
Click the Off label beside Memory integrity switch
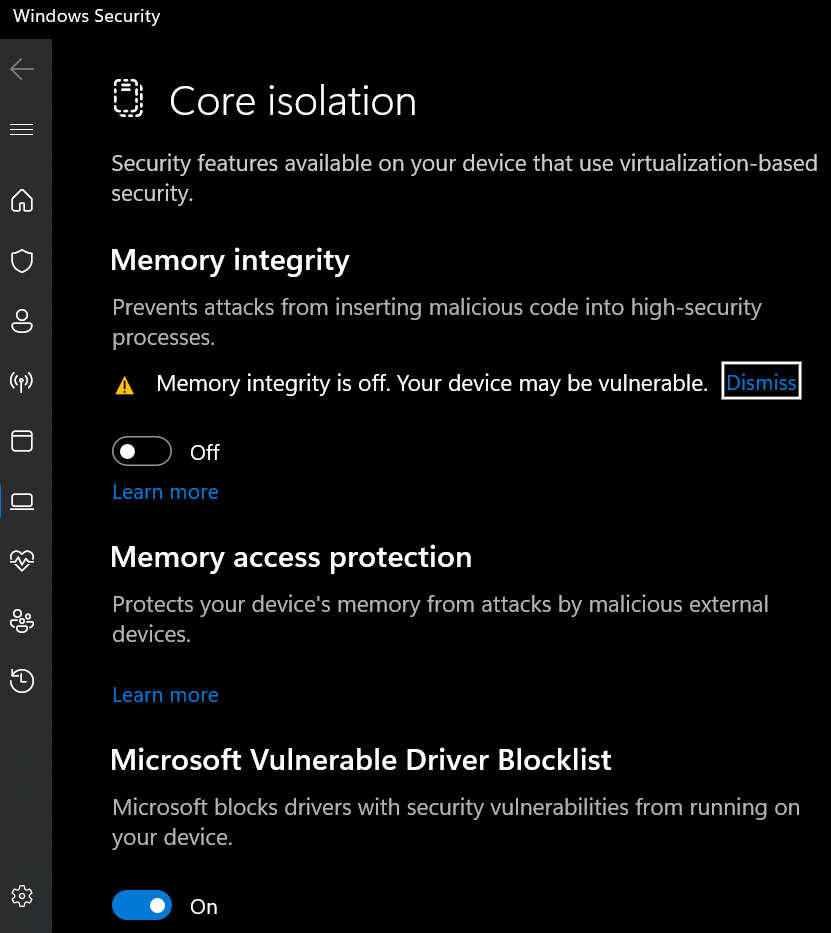pyautogui.click(x=204, y=452)
